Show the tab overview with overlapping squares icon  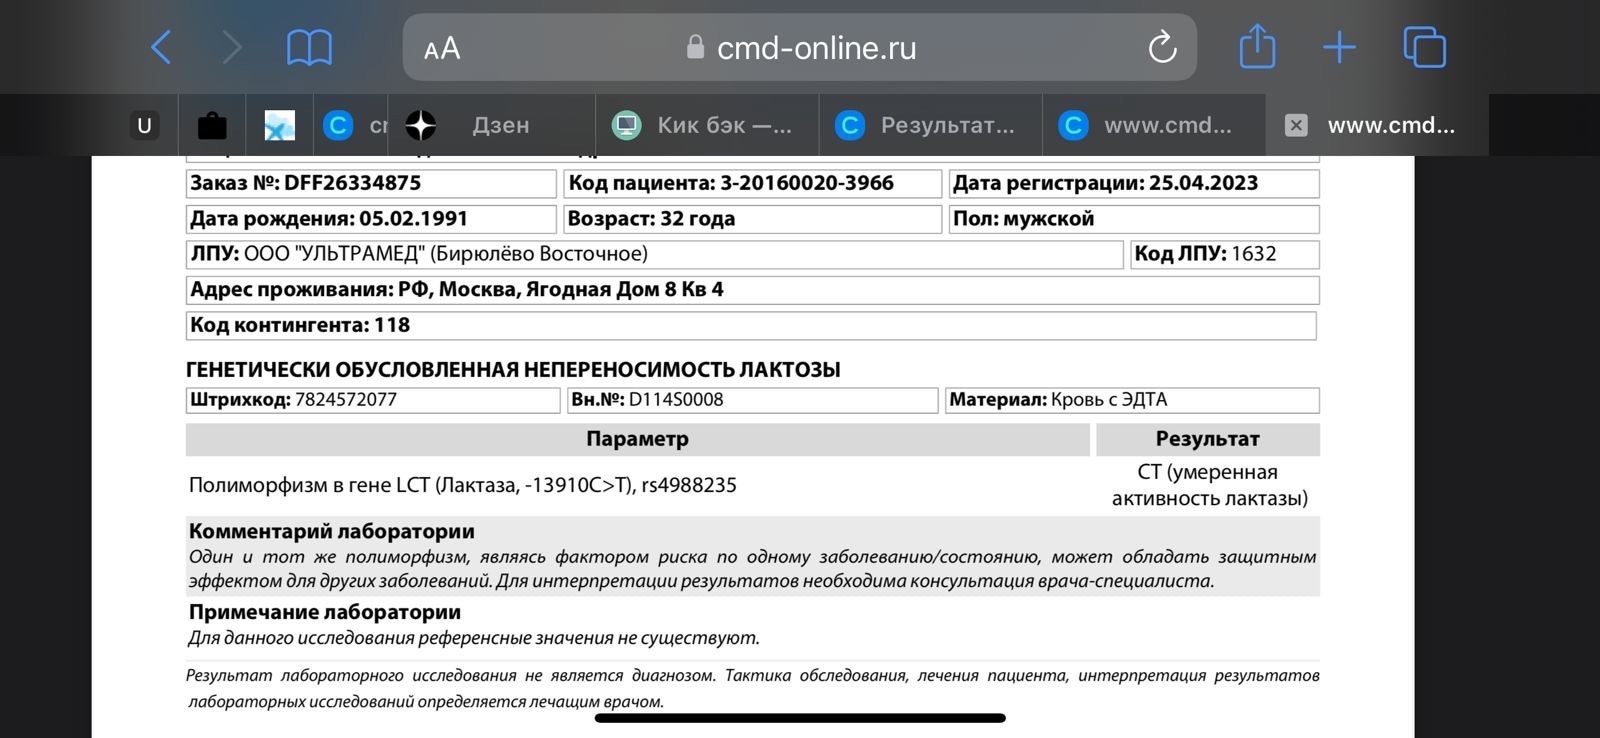(x=1424, y=47)
